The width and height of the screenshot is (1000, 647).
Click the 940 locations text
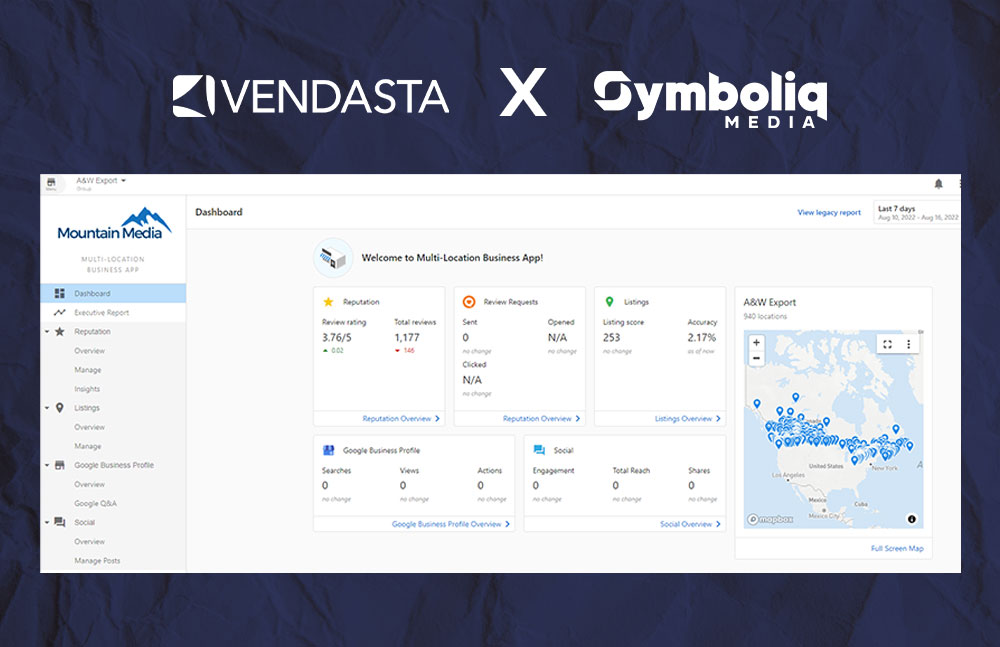click(x=765, y=316)
